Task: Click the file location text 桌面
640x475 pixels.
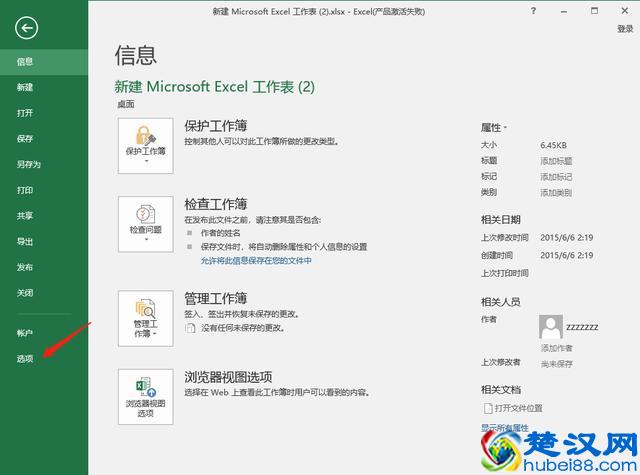Action: coord(126,104)
